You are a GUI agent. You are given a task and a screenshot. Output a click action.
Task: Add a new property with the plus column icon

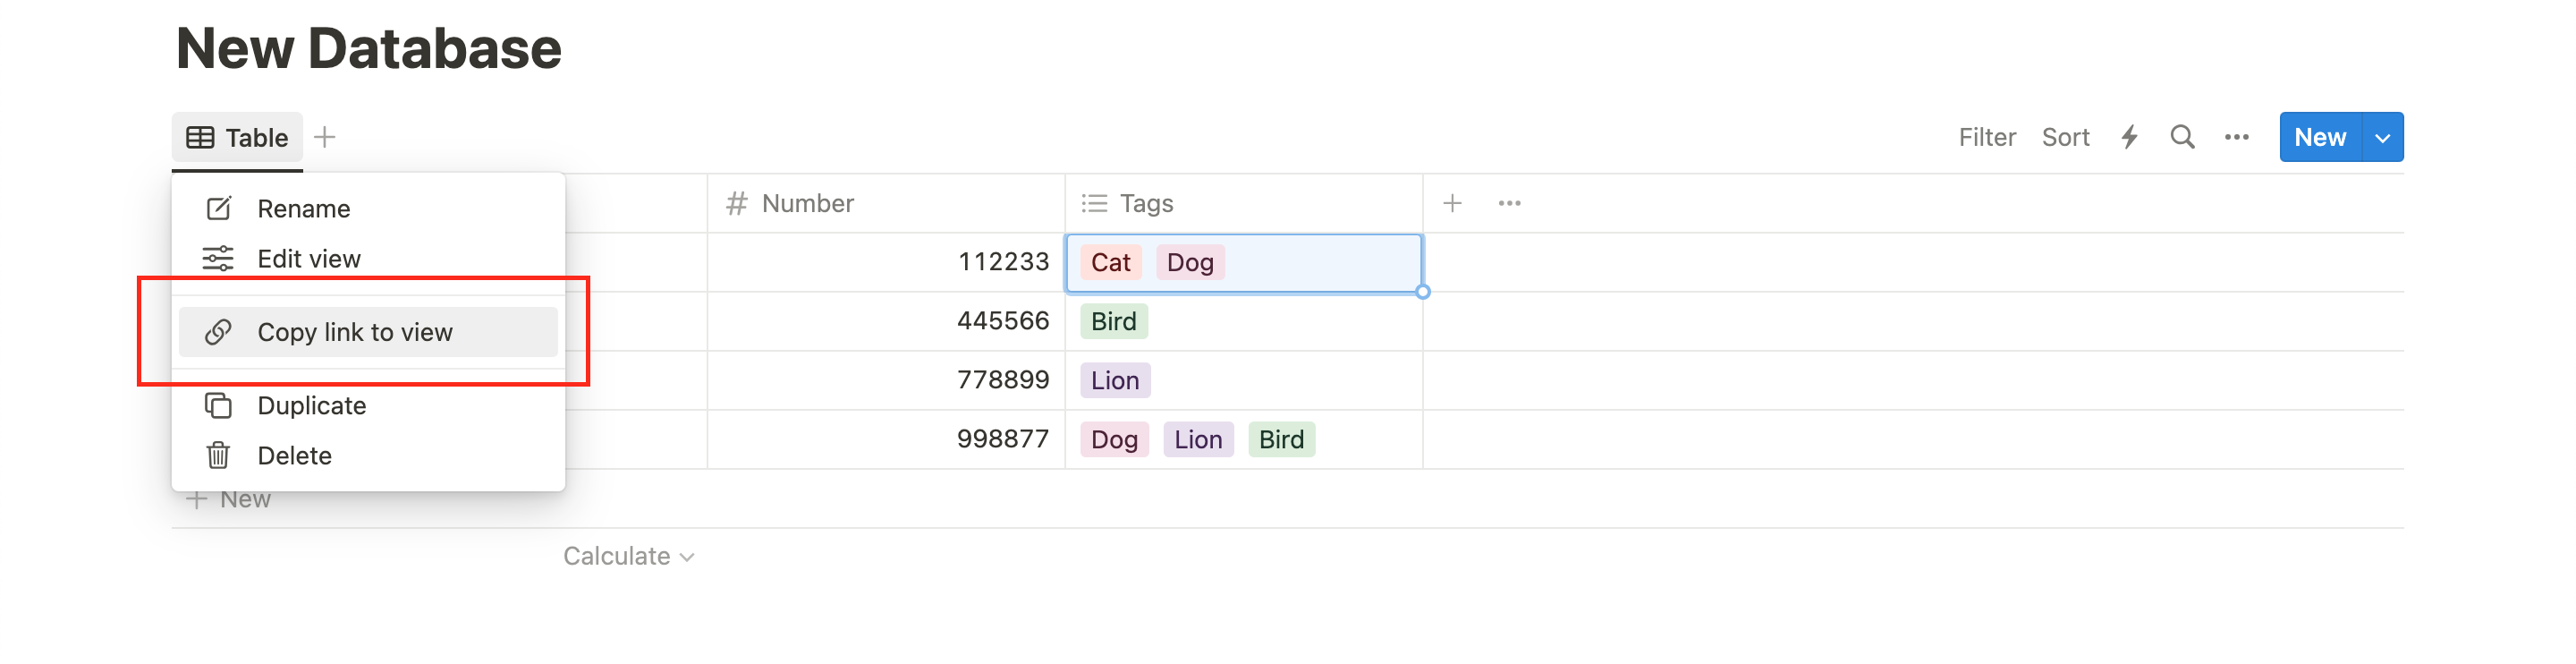1452,202
